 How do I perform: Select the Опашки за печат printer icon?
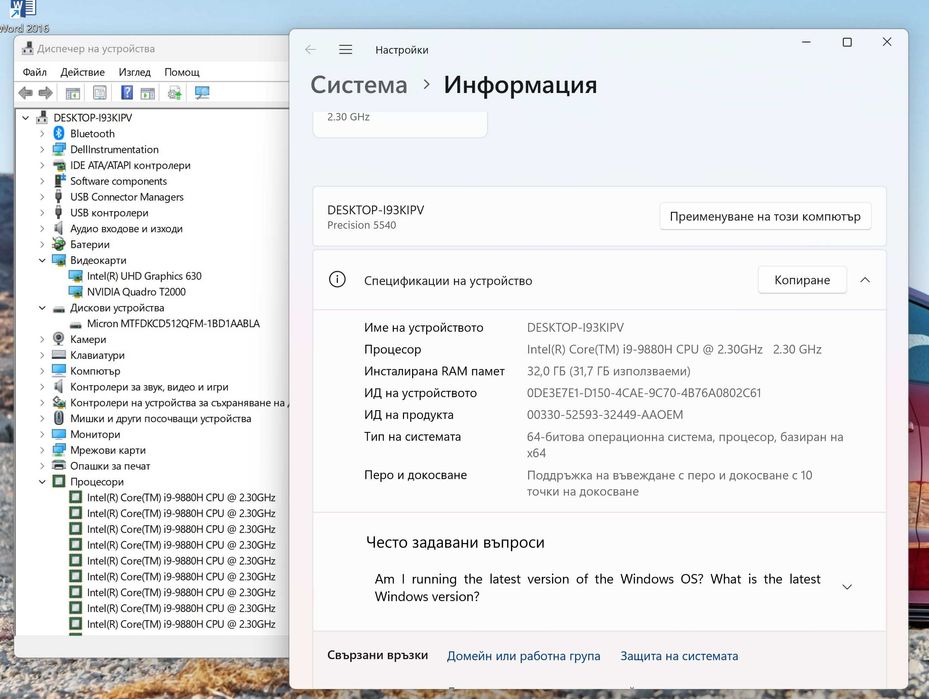pyautogui.click(x=59, y=466)
